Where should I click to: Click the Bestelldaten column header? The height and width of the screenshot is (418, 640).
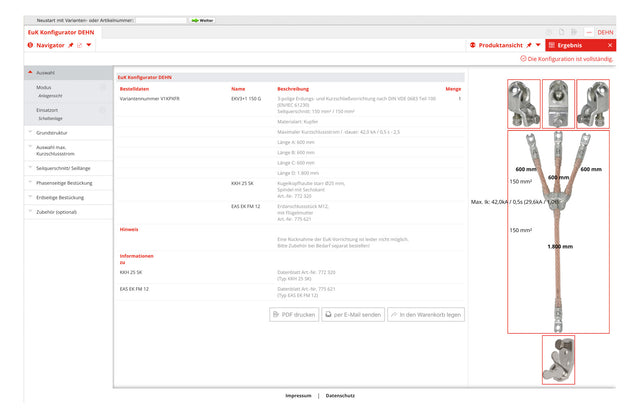point(134,89)
